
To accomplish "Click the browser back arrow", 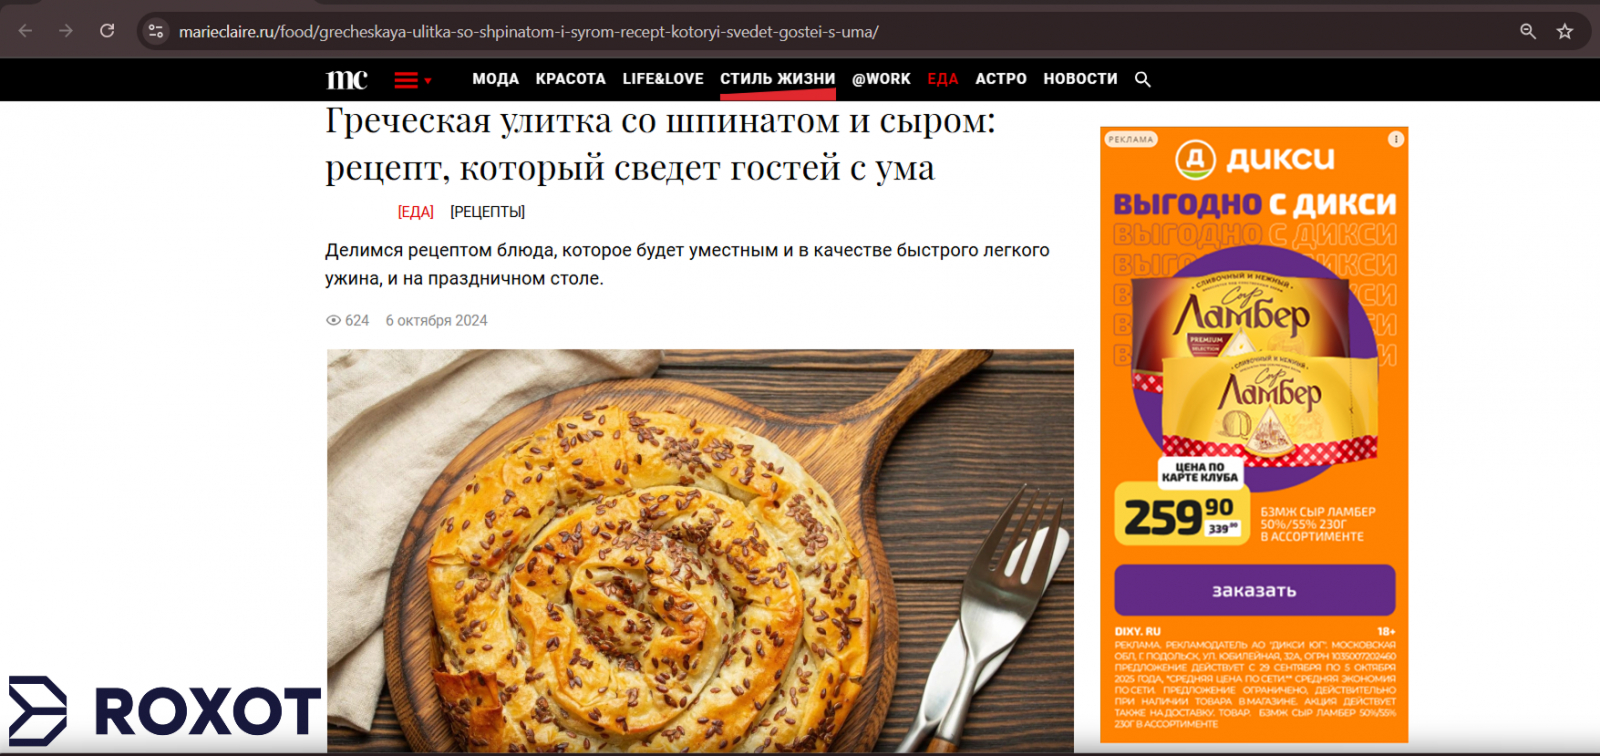I will (x=26, y=31).
